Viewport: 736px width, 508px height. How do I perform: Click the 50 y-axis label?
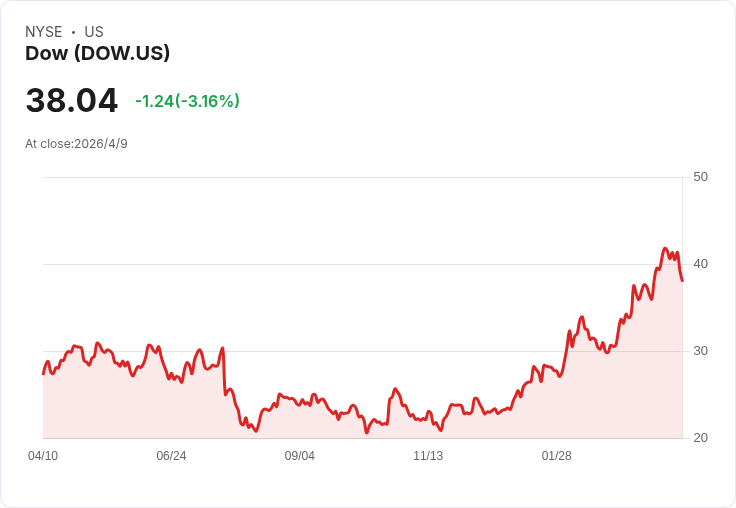tap(700, 177)
